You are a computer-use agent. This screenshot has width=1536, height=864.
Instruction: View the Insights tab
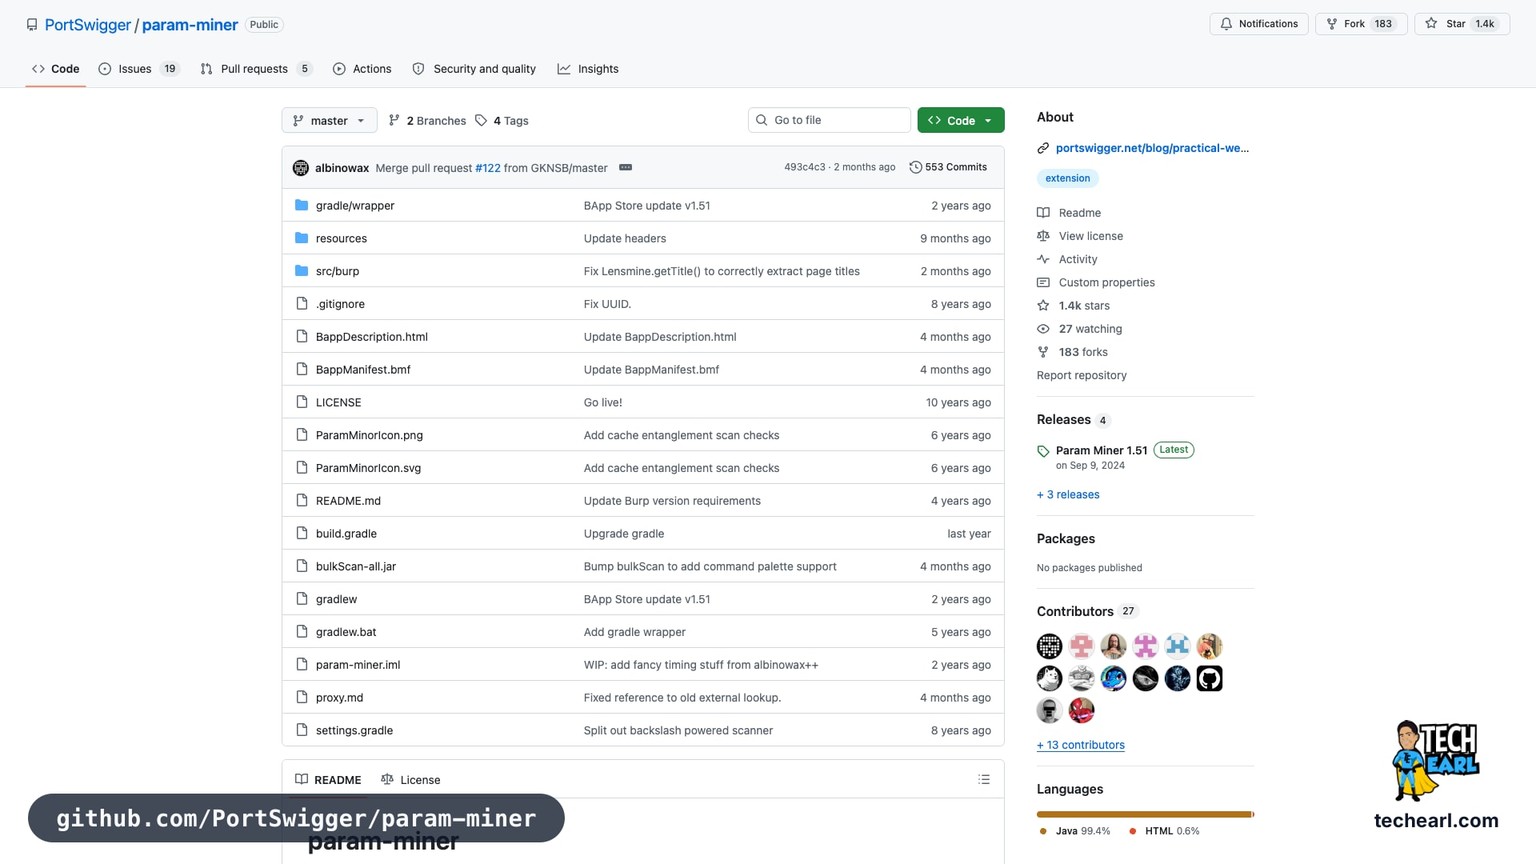588,69
